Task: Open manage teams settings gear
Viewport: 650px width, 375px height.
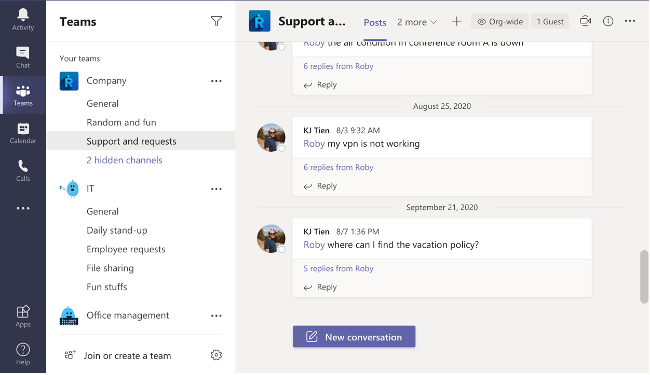Action: [216, 355]
